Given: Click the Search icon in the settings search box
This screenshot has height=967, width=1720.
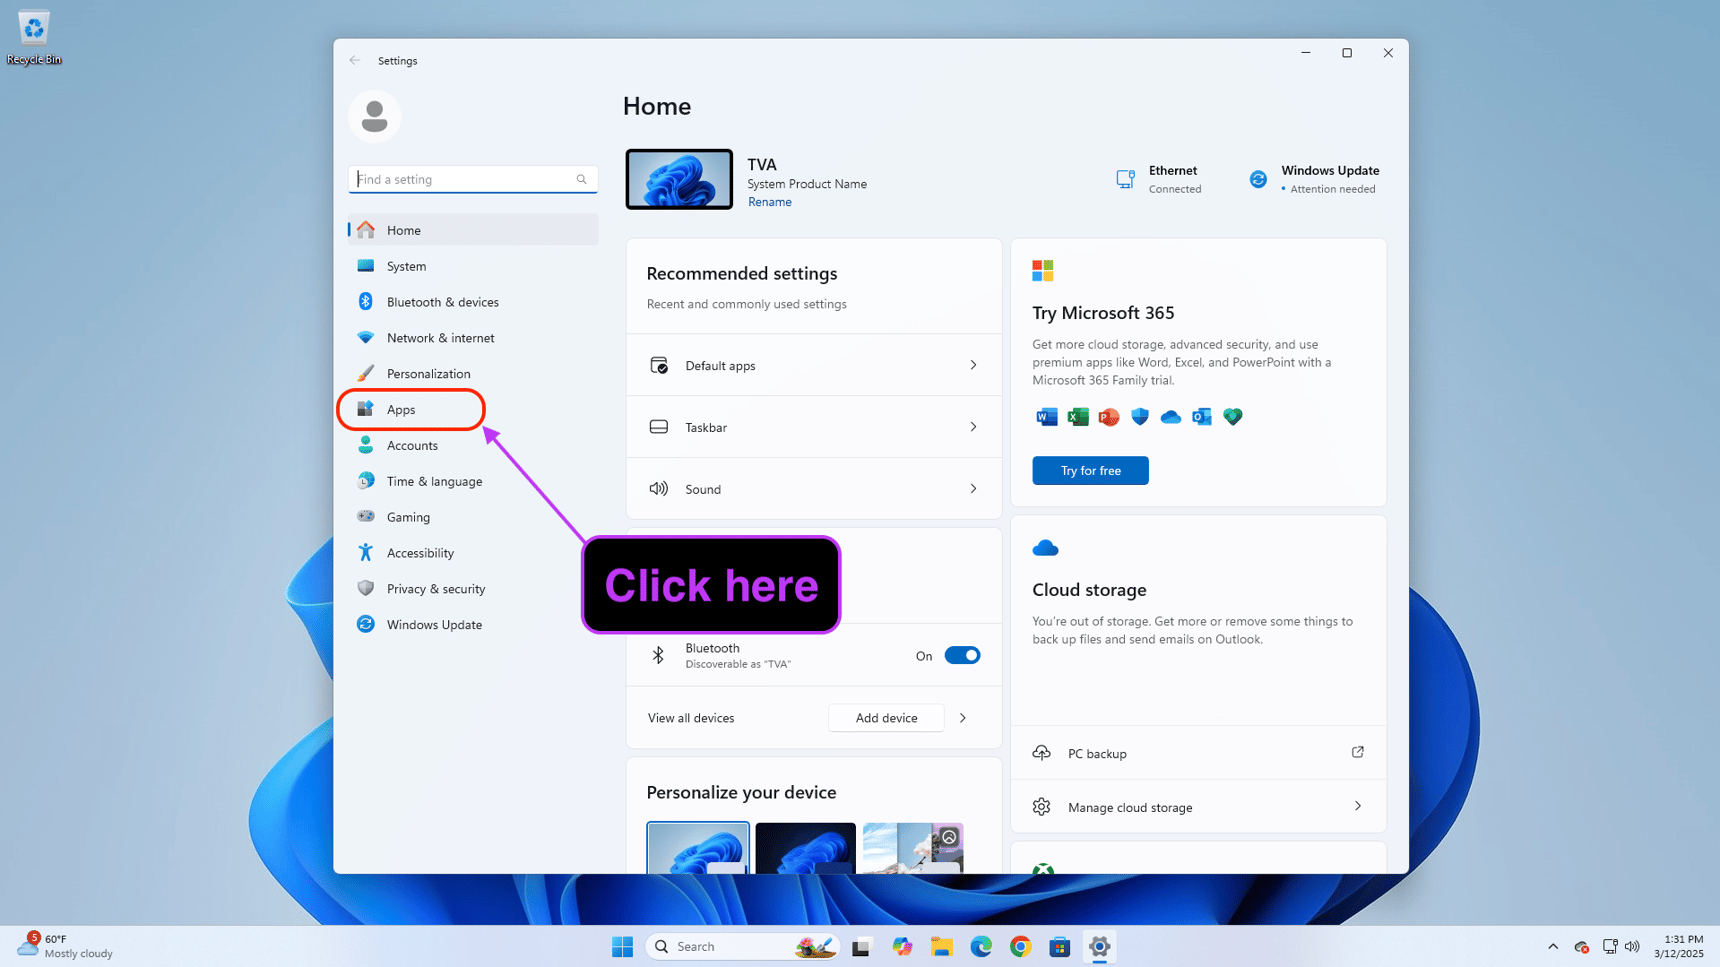Looking at the screenshot, I should click(x=582, y=179).
